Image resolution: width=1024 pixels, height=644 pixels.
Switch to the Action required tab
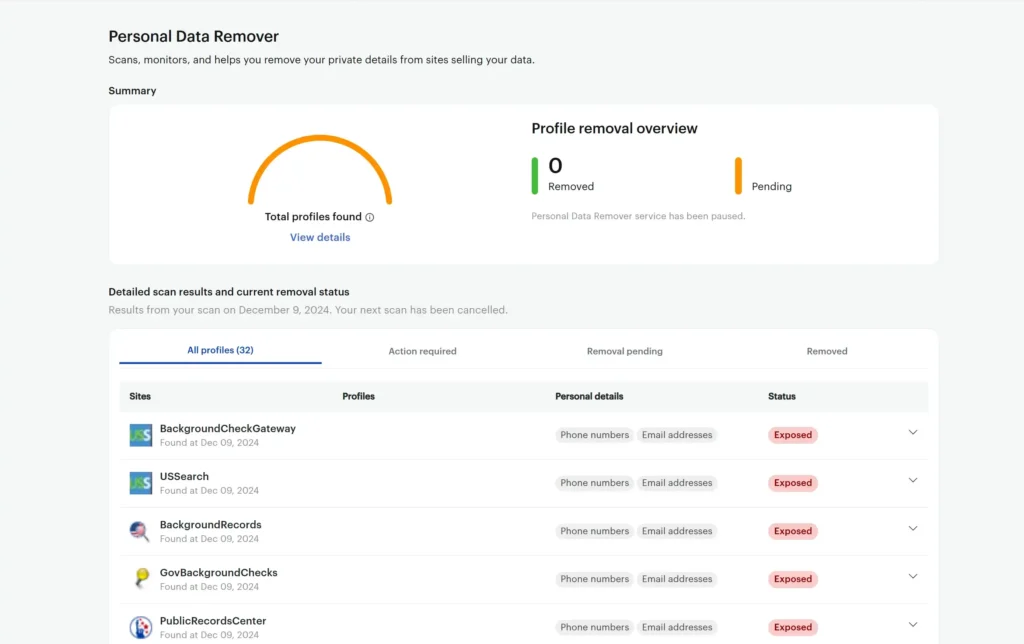pos(422,351)
